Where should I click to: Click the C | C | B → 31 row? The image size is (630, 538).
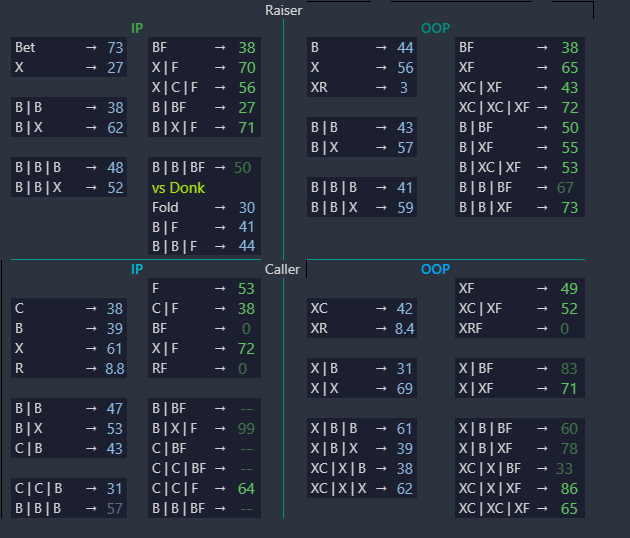tap(69, 488)
